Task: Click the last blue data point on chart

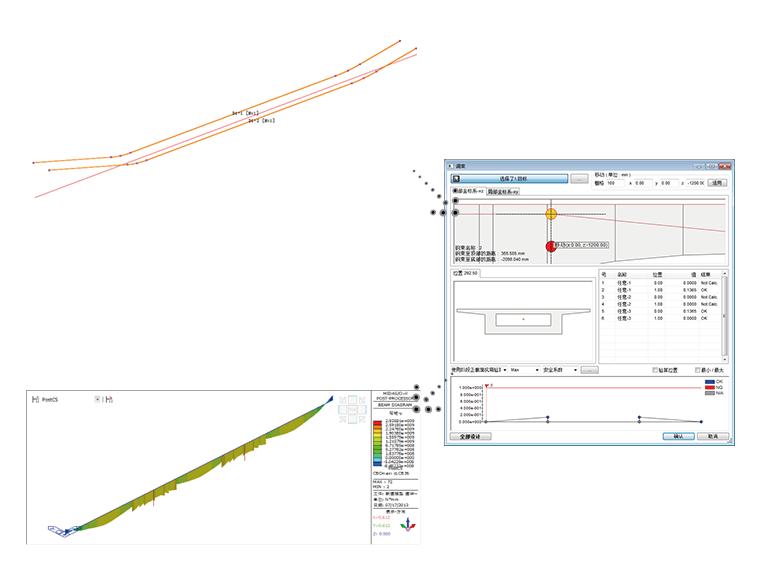Action: click(701, 422)
